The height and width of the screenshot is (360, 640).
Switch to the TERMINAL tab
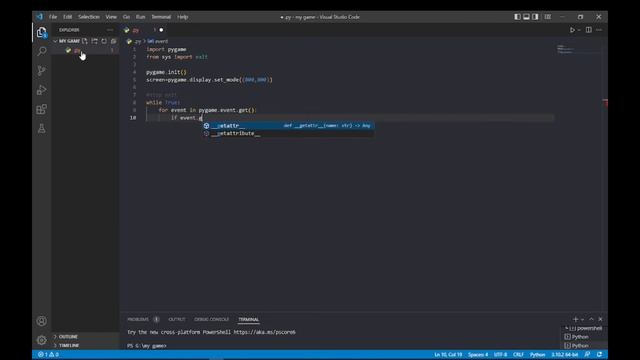click(x=249, y=319)
